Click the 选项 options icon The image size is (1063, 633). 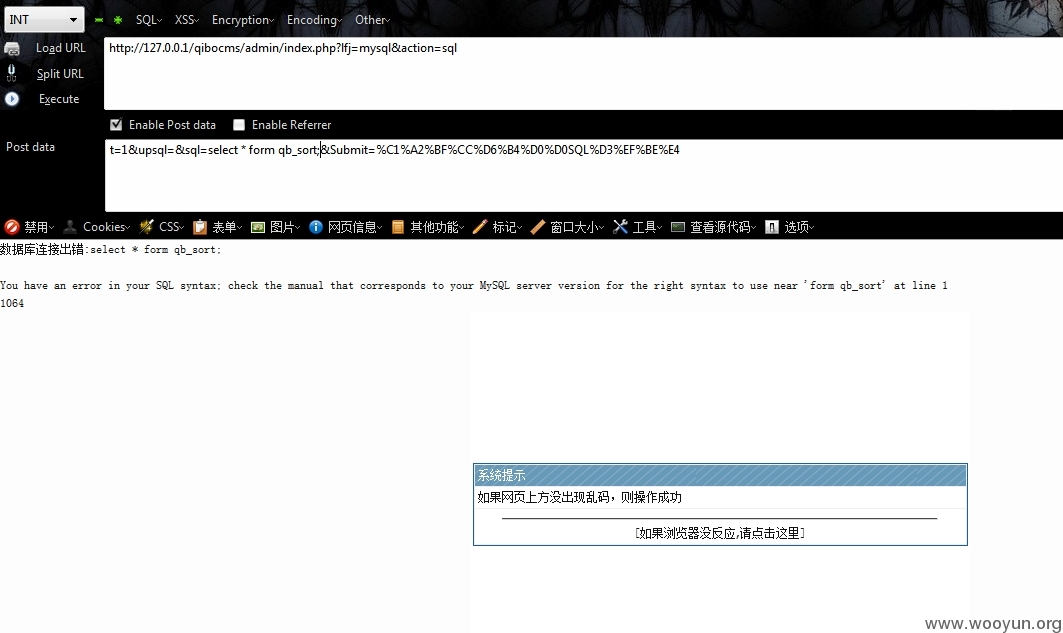771,227
